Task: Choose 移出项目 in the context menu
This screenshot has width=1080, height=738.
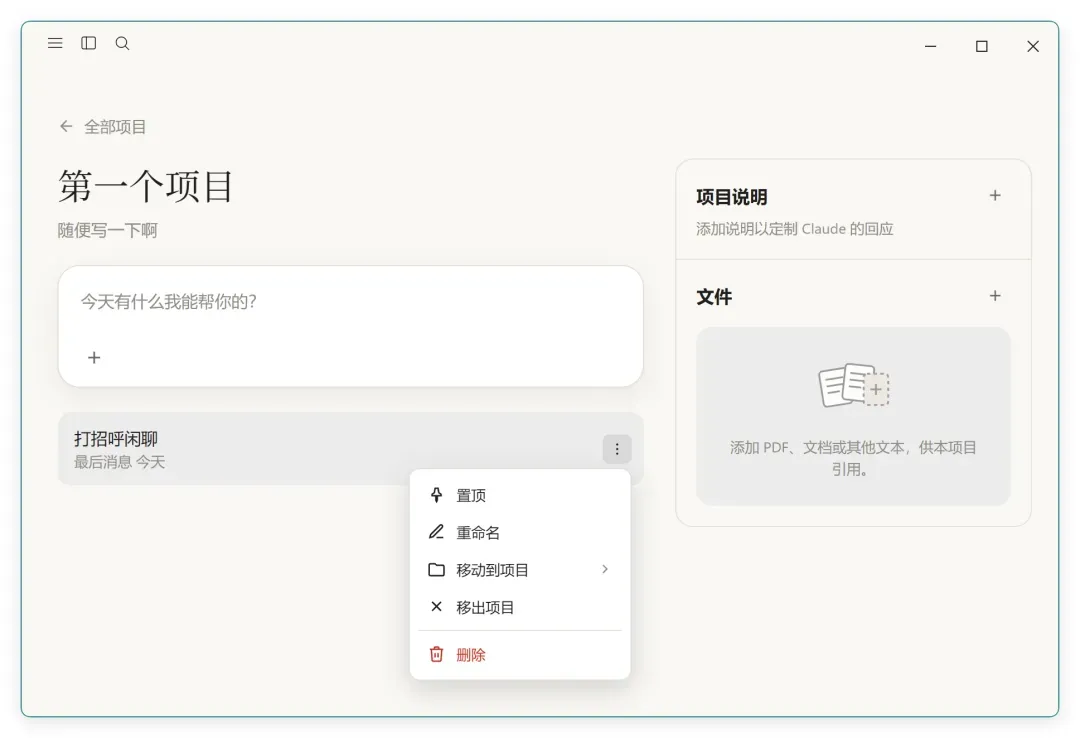Action: point(520,607)
